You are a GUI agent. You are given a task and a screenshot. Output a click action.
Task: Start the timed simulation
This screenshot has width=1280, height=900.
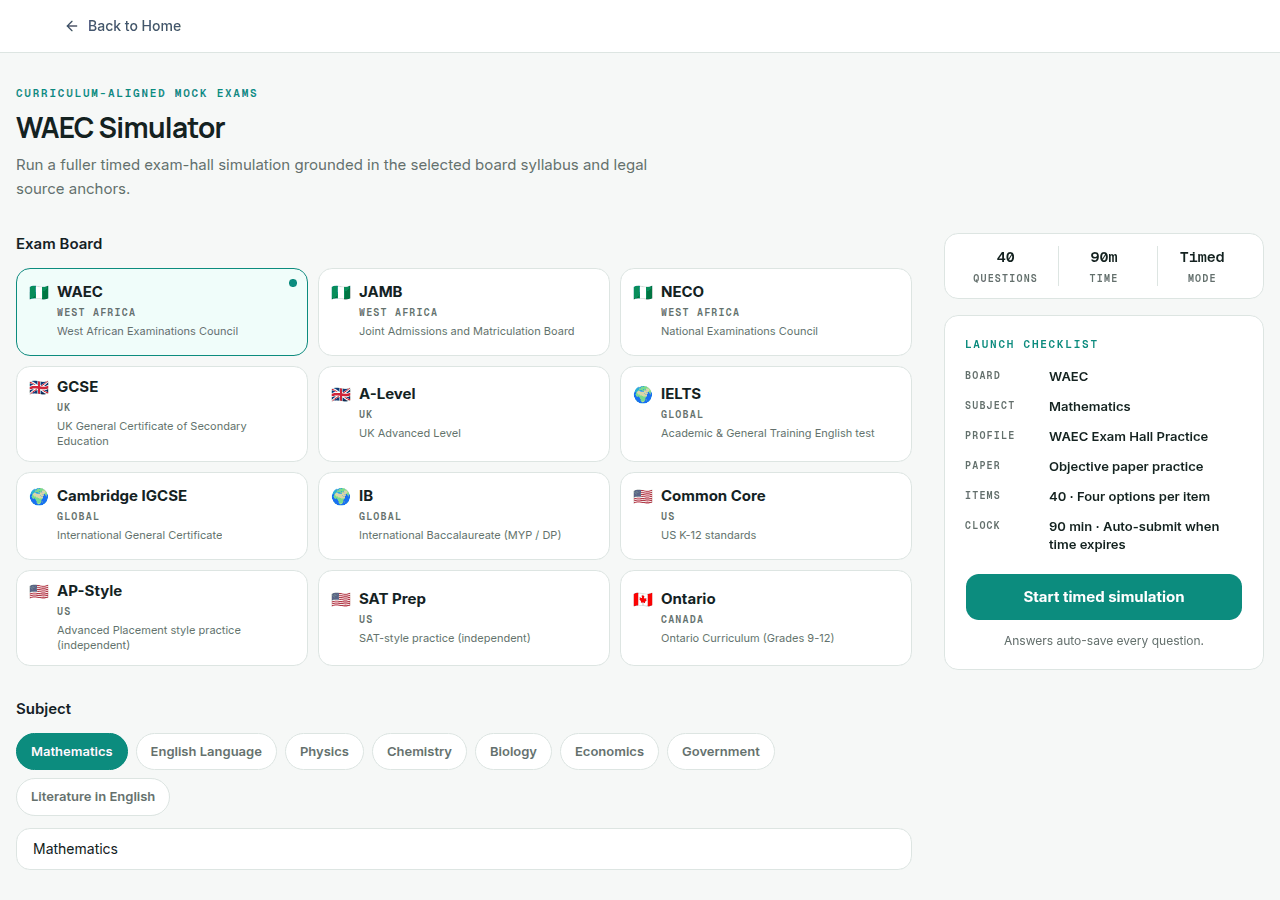[x=1104, y=597]
